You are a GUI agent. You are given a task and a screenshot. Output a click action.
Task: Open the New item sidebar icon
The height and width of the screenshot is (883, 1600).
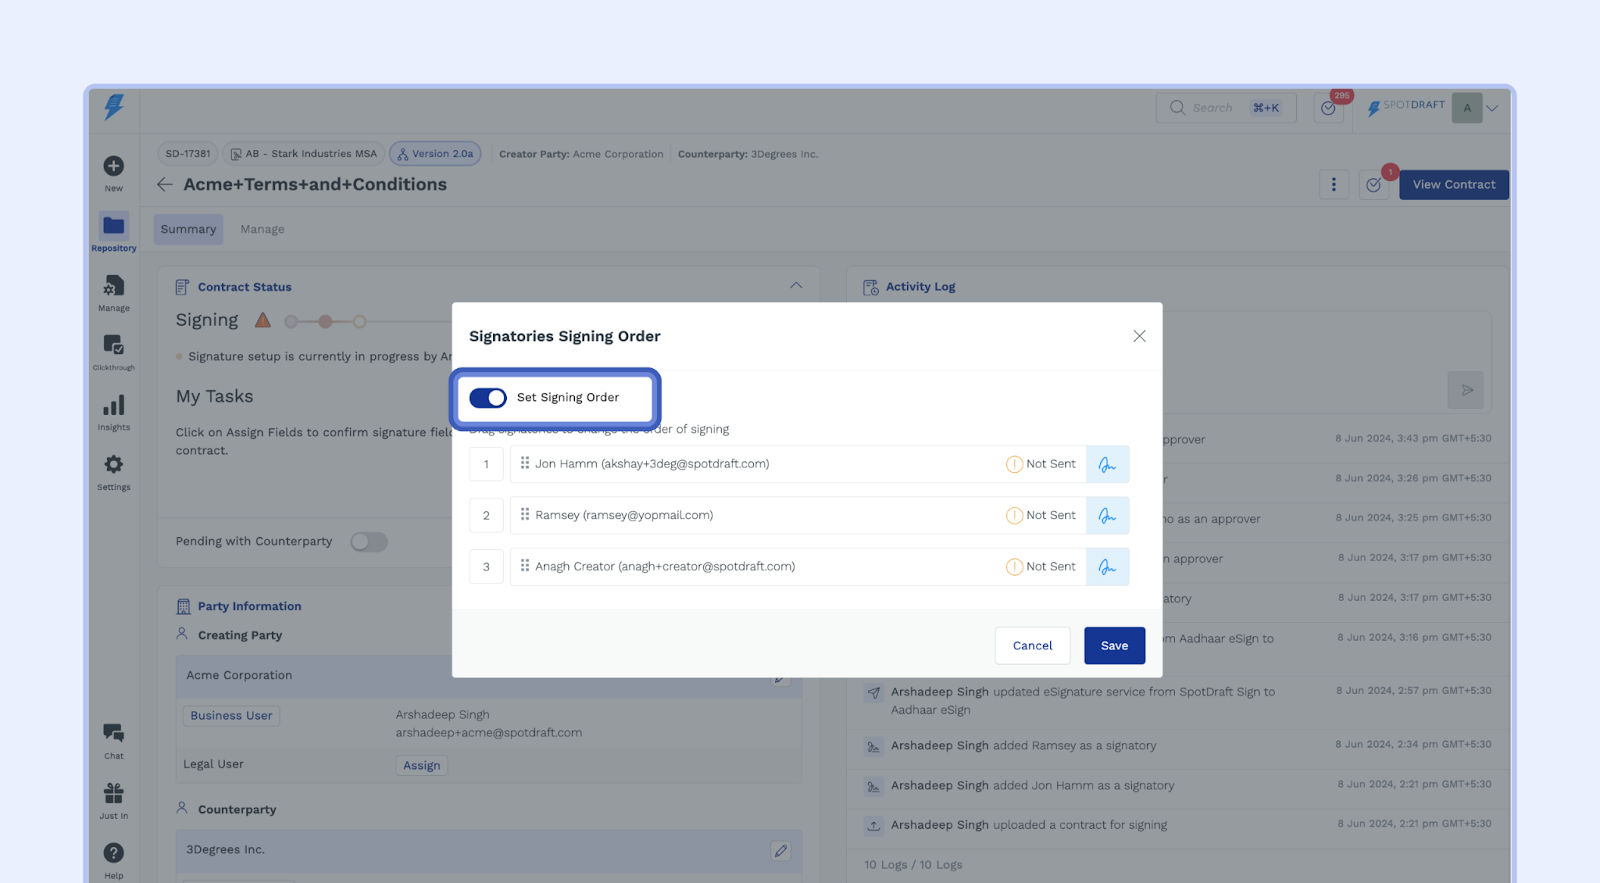pyautogui.click(x=114, y=167)
